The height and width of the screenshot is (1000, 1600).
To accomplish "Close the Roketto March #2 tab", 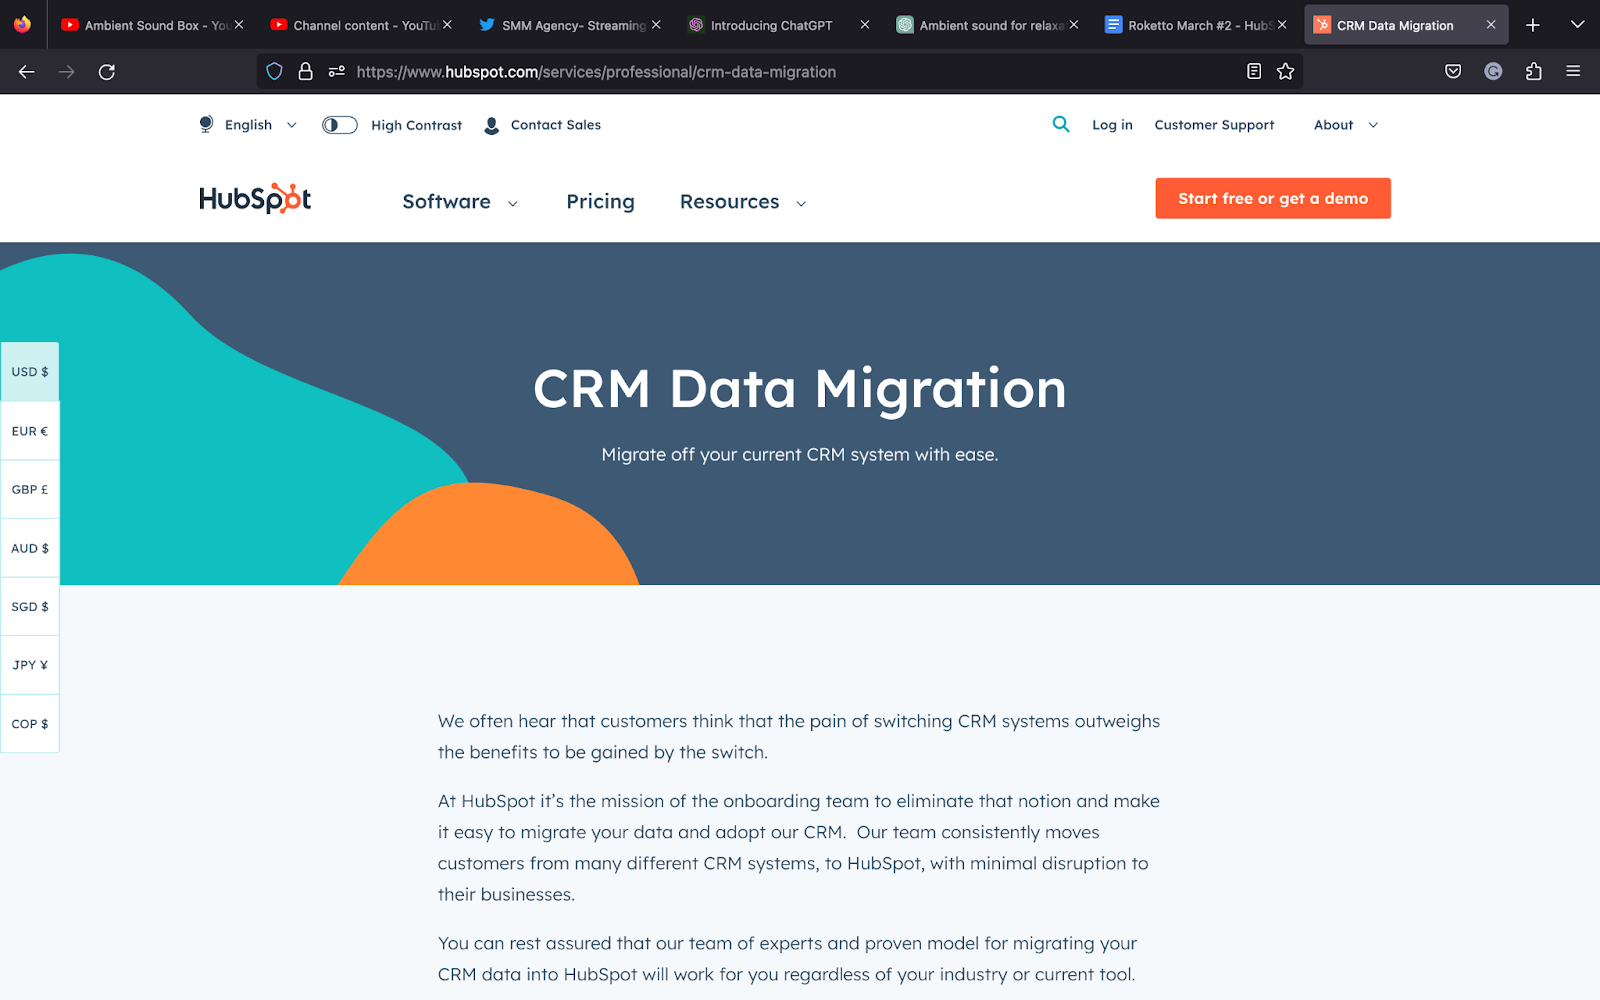I will (x=1282, y=25).
